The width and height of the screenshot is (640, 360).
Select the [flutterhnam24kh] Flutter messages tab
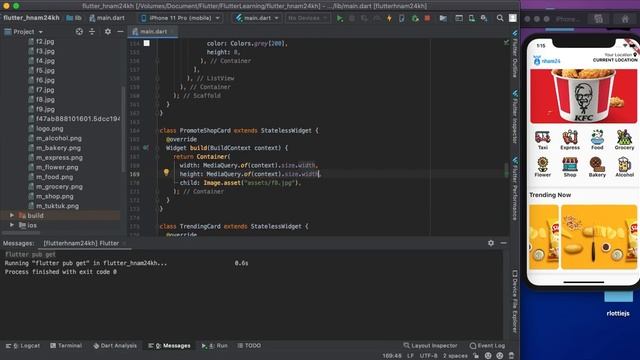[81, 243]
